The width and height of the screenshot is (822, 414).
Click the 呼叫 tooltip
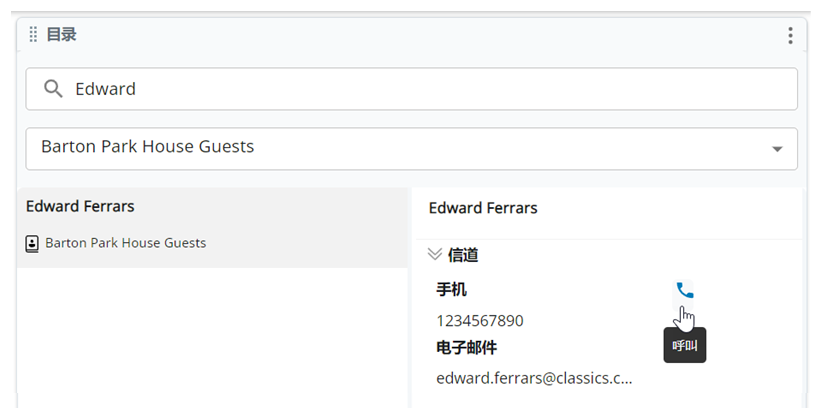point(685,345)
